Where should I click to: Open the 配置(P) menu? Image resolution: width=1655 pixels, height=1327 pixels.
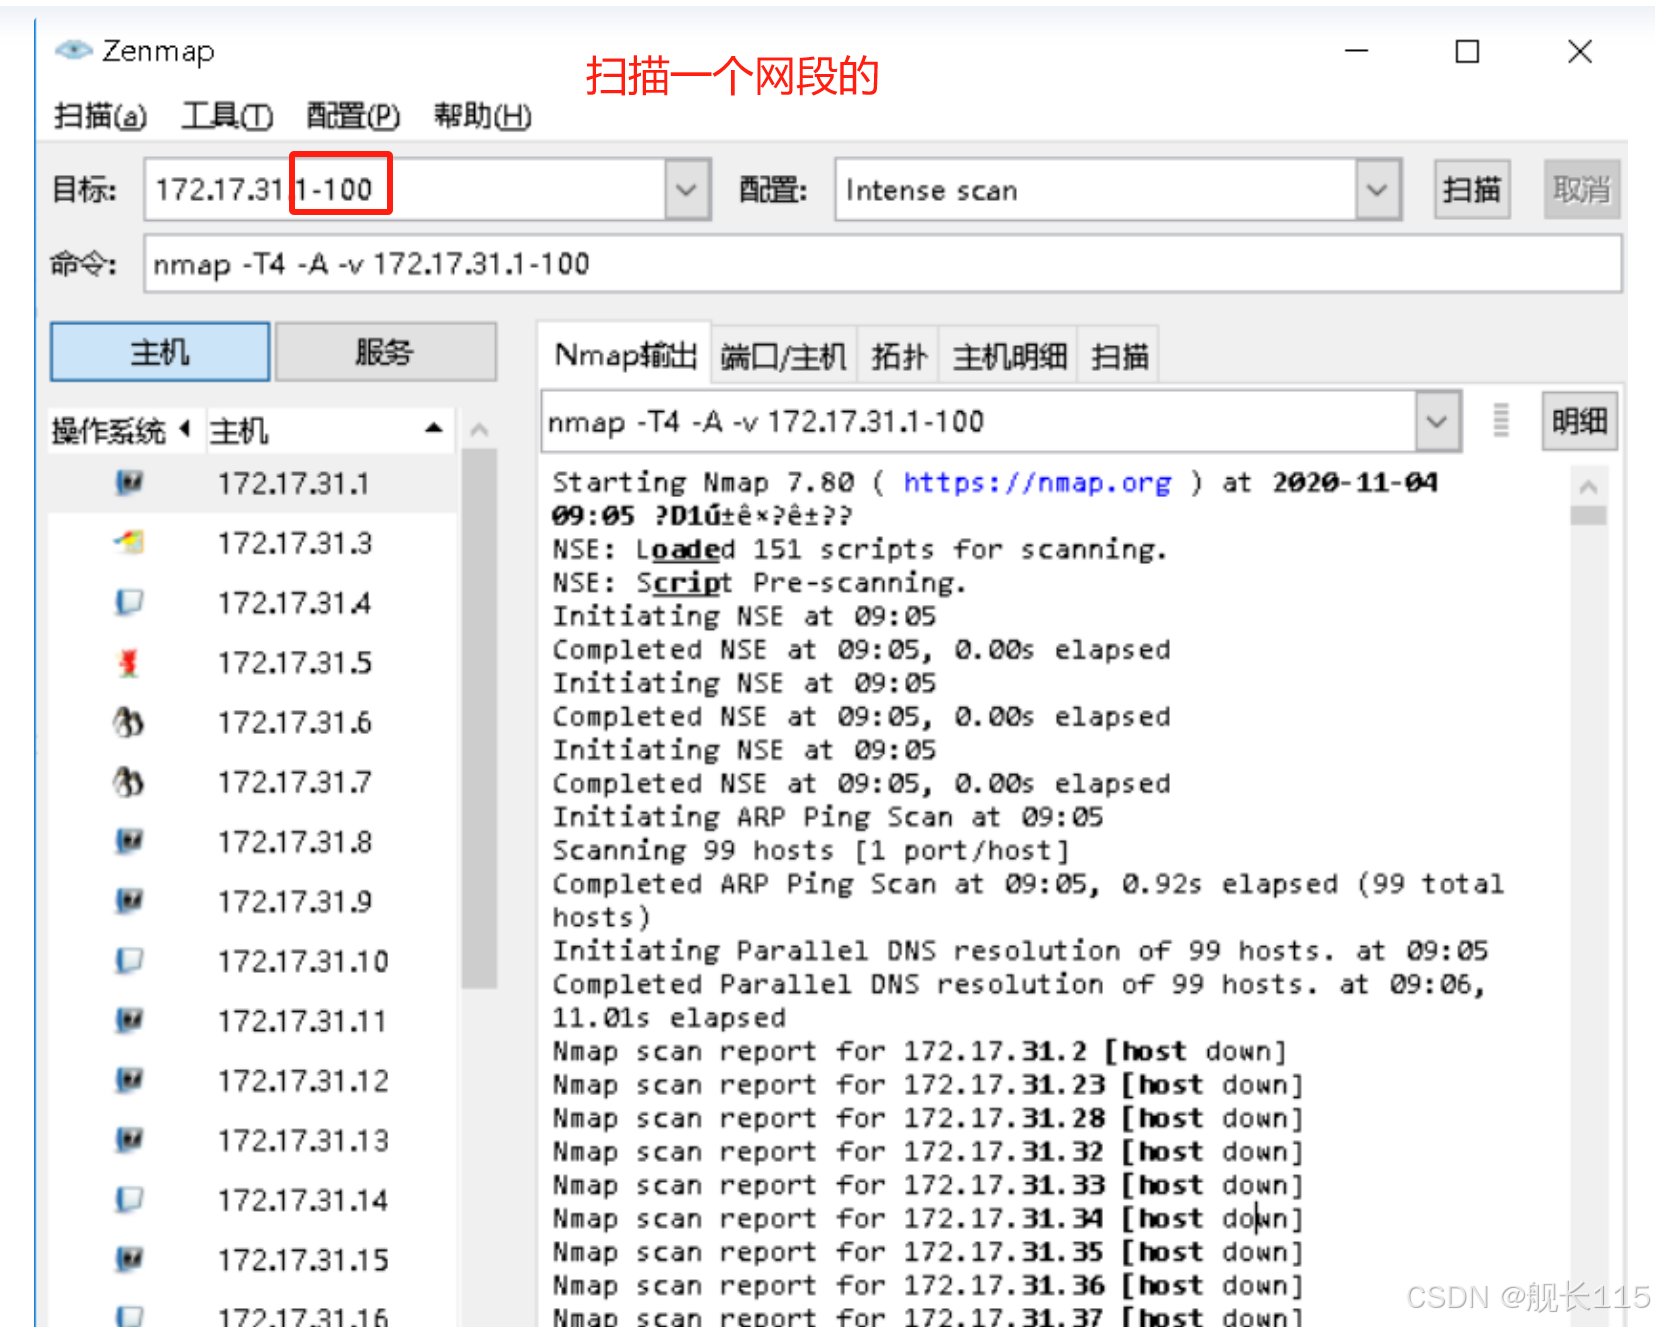coord(353,116)
